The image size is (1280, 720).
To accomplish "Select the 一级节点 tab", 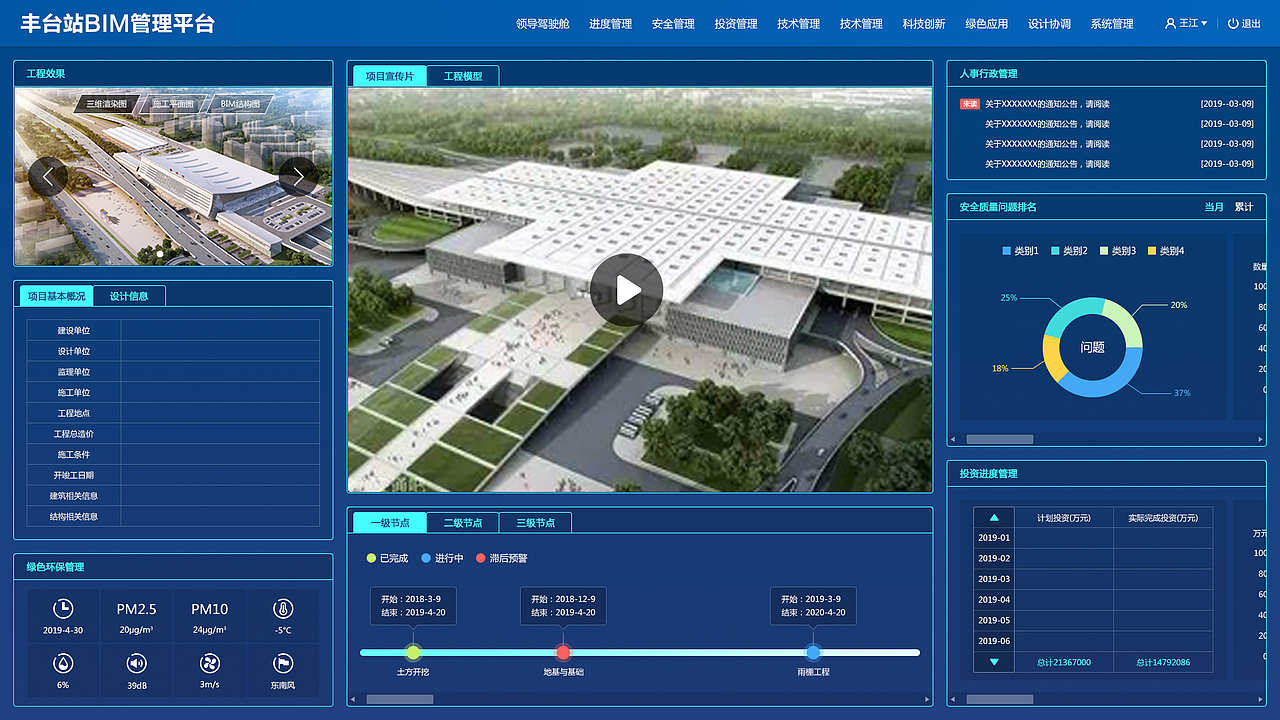I will point(390,522).
